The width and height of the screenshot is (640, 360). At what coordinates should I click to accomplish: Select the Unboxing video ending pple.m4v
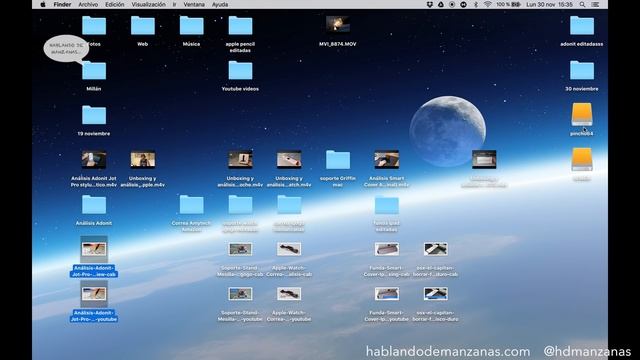142,160
